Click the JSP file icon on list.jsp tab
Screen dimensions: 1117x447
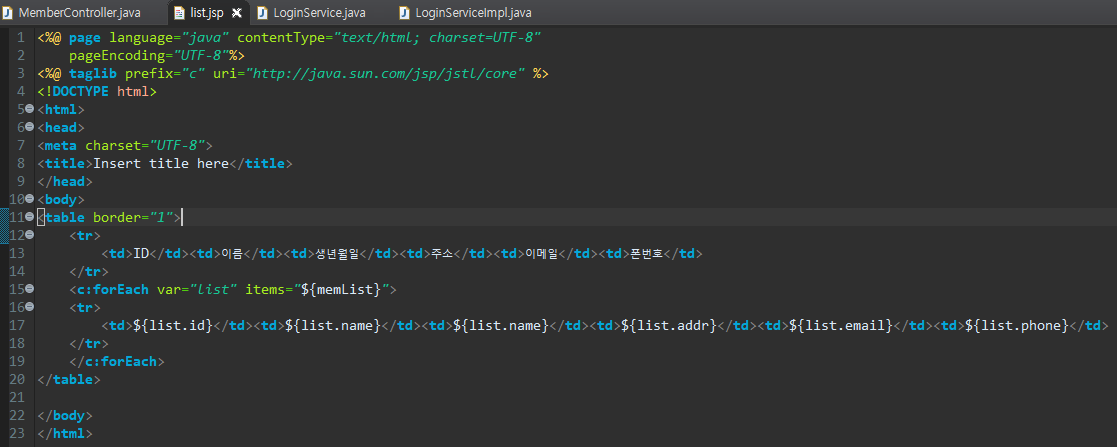(x=181, y=13)
